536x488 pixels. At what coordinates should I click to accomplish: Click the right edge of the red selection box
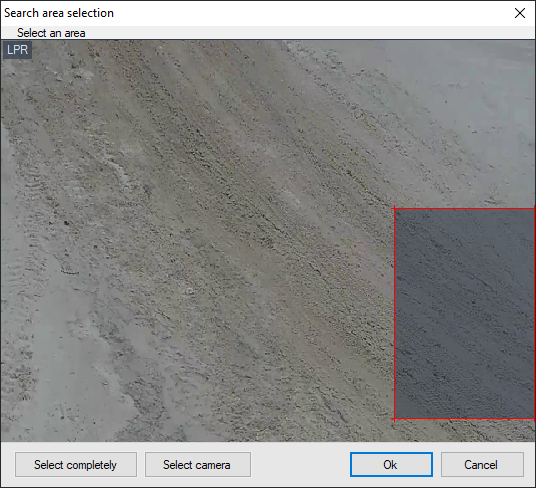534,313
